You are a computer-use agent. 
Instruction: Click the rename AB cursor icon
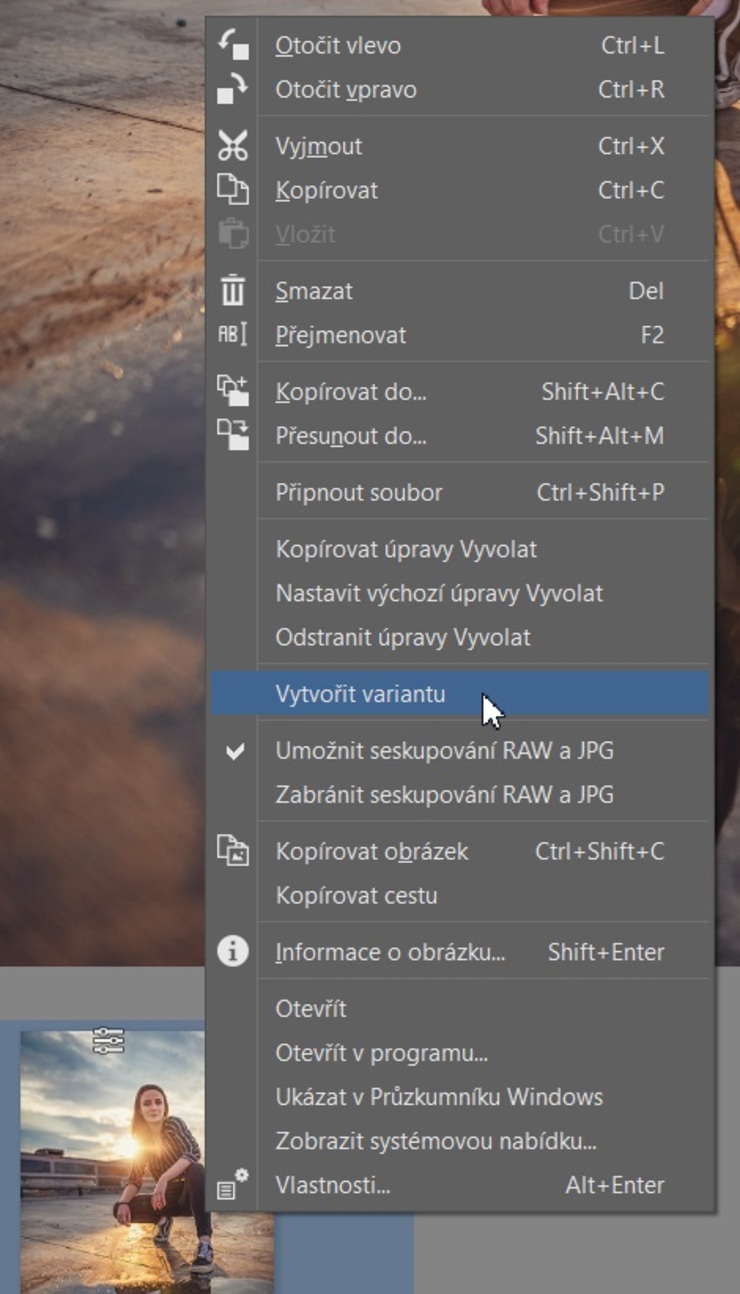click(x=233, y=335)
